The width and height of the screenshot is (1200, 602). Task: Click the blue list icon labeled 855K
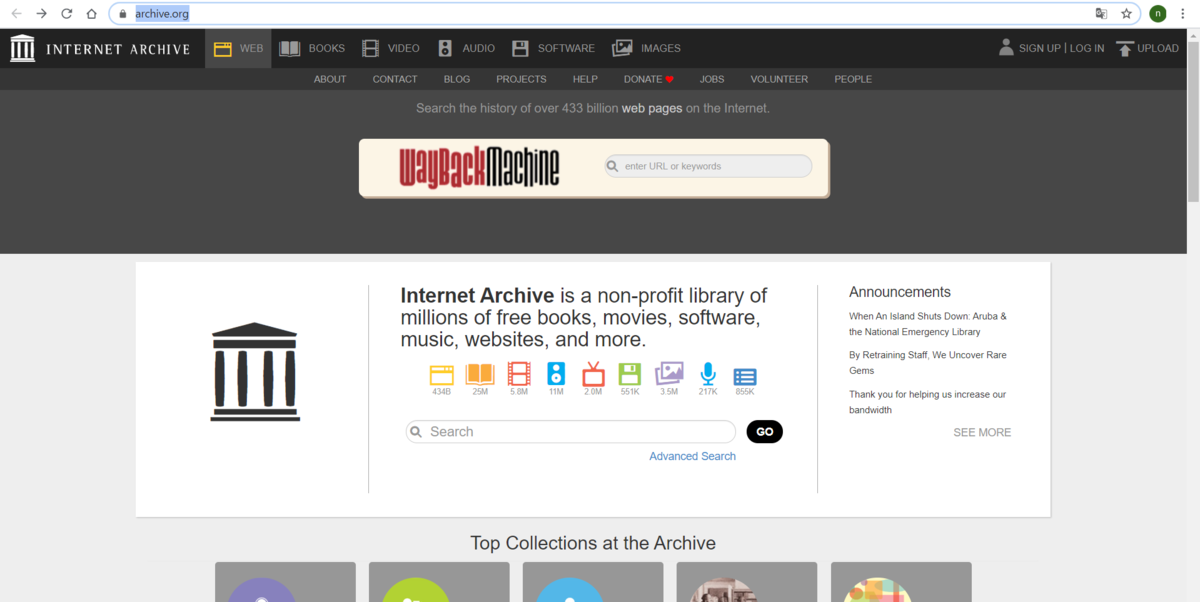click(745, 377)
